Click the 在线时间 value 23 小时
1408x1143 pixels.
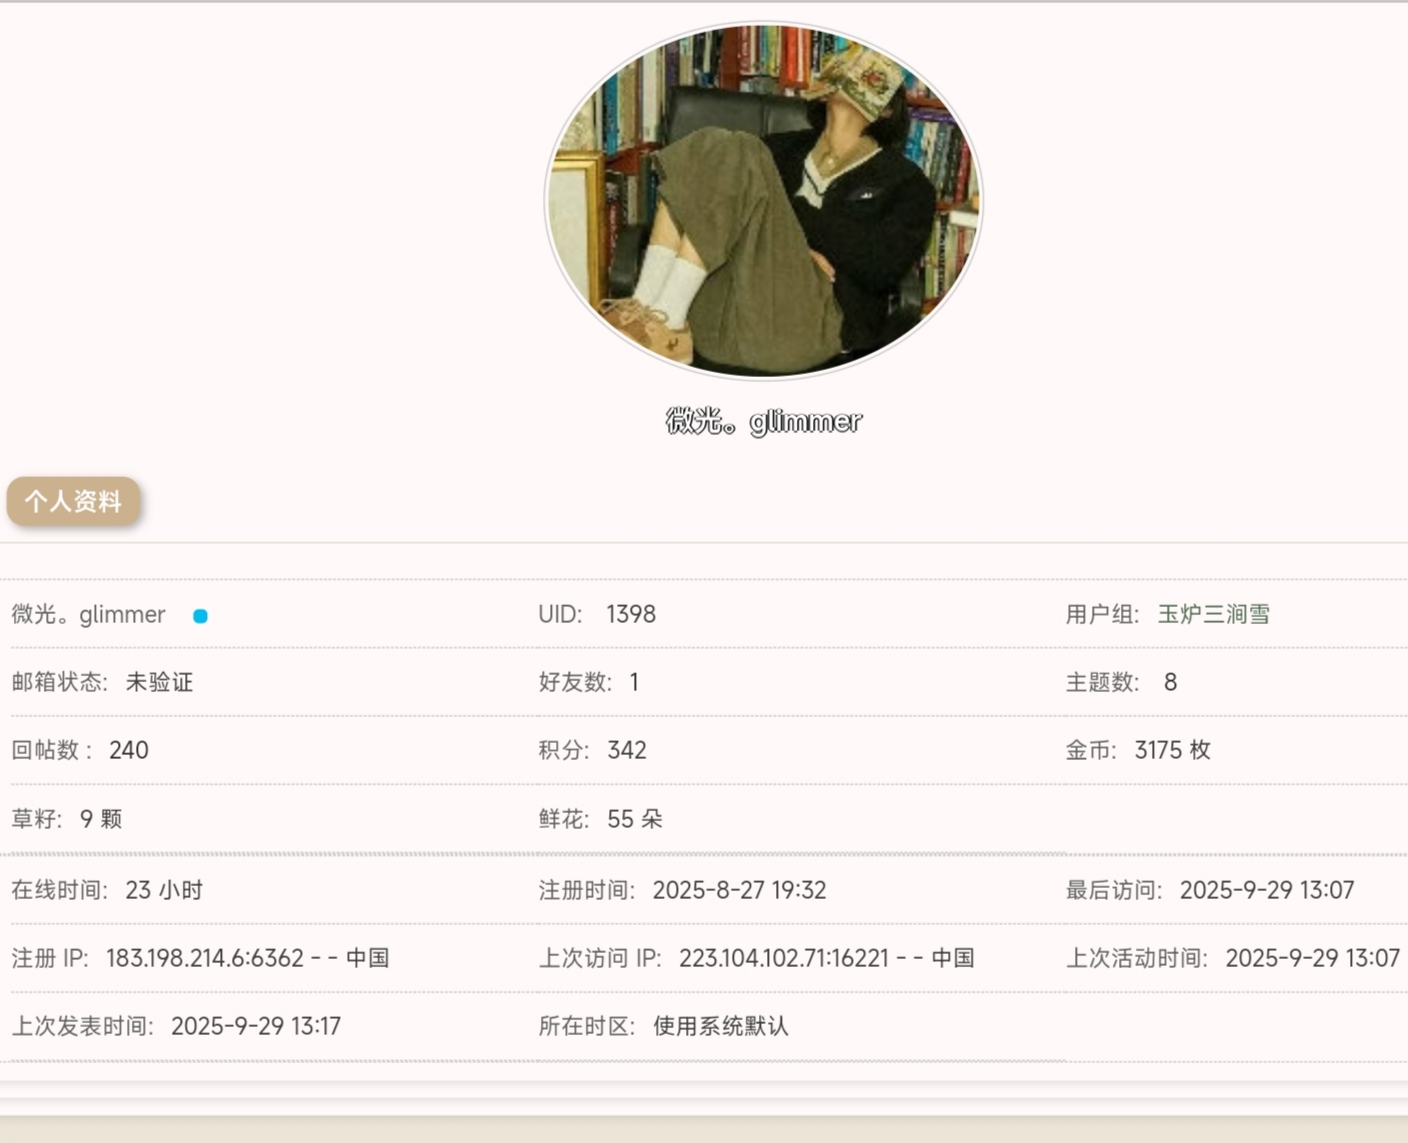164,890
